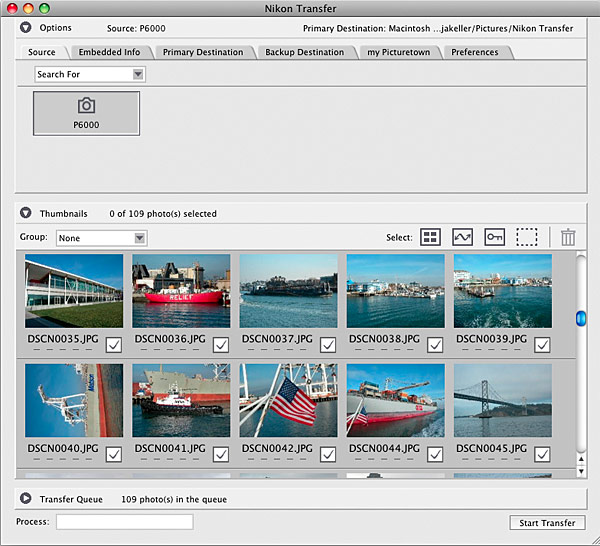Toggle checkbox for DSCN0037.JPG
The height and width of the screenshot is (546, 600).
328,345
